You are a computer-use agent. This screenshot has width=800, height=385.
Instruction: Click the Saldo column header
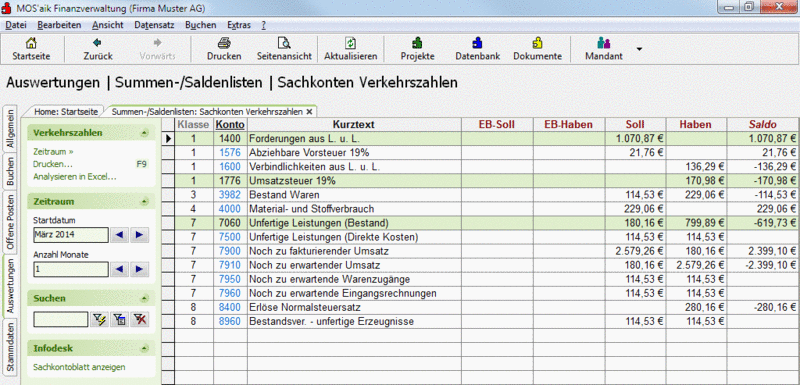point(763,124)
